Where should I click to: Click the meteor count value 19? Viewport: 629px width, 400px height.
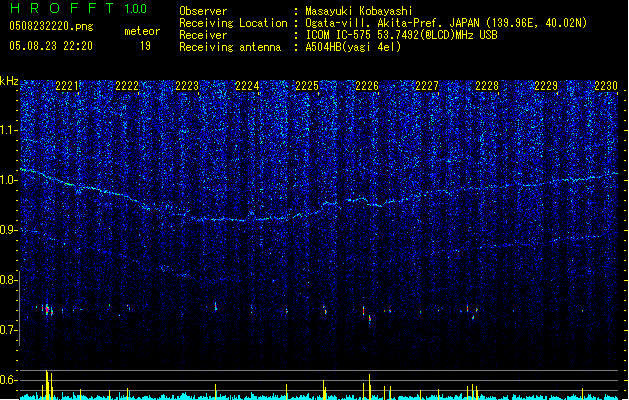click(145, 46)
